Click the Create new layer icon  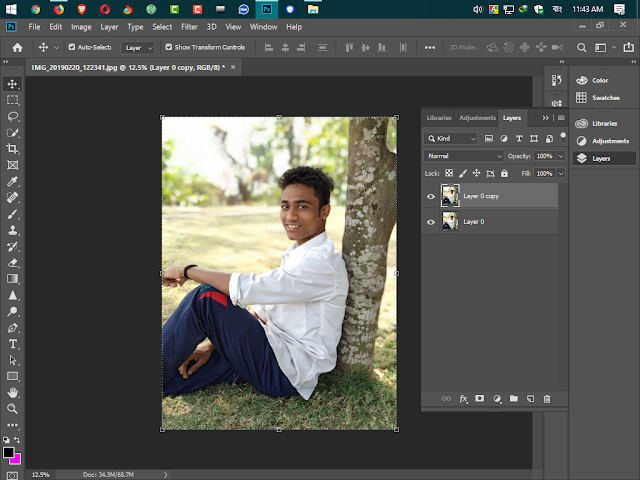pyautogui.click(x=530, y=399)
